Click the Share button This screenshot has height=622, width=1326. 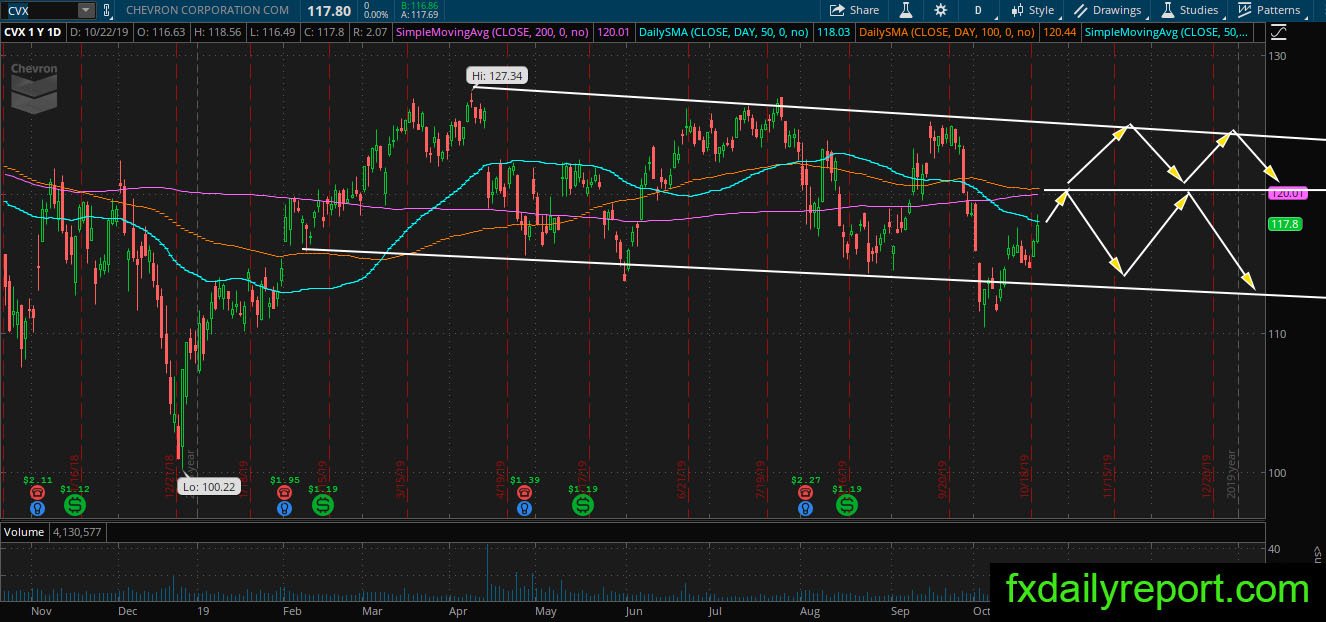click(x=854, y=10)
